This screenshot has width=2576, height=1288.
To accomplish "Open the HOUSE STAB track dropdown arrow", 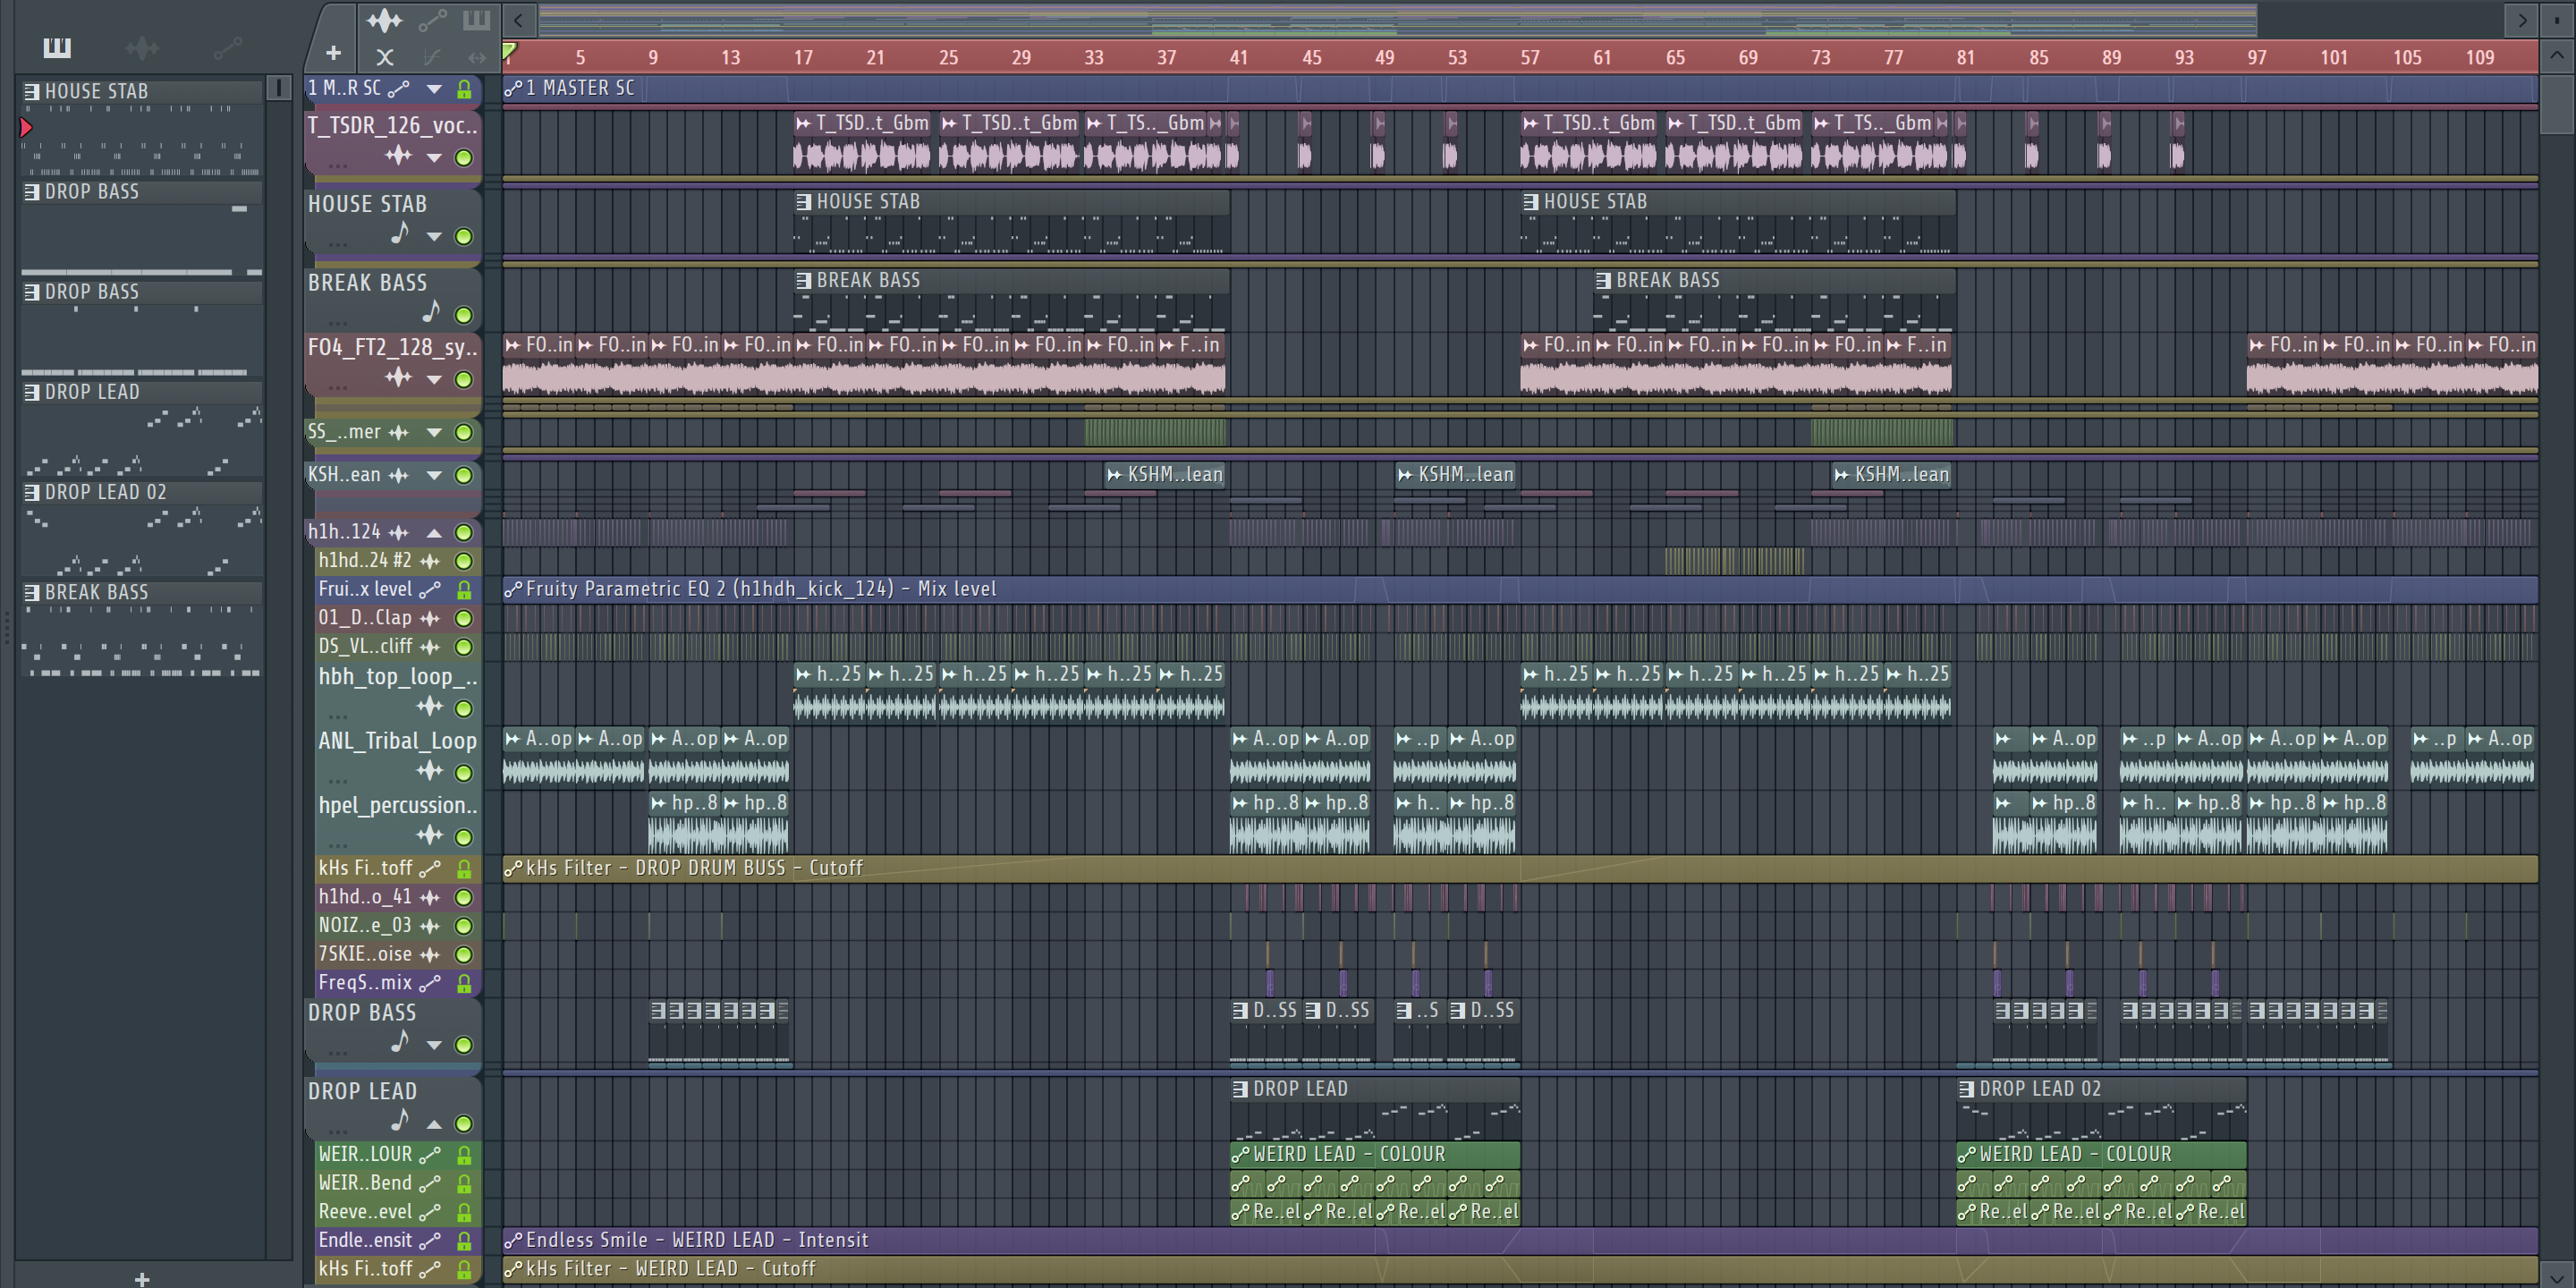I will (x=434, y=237).
